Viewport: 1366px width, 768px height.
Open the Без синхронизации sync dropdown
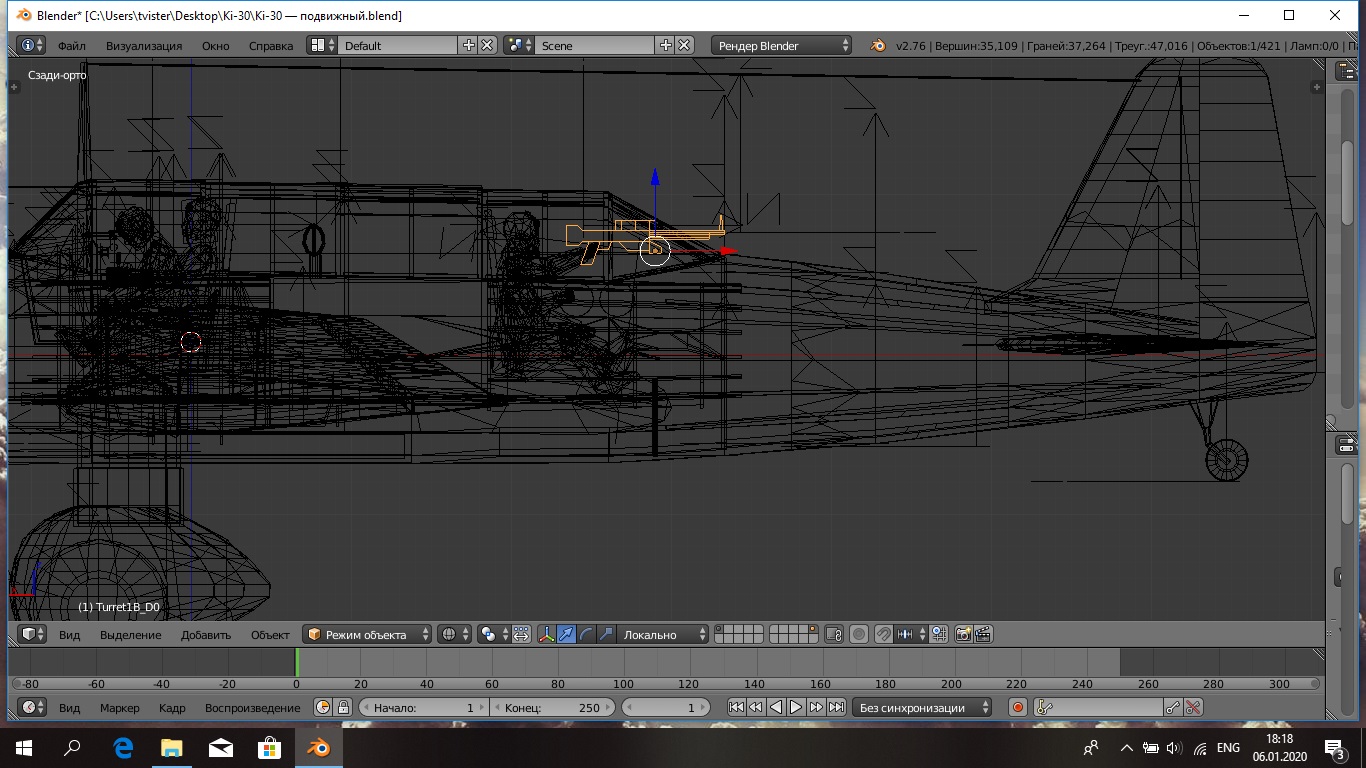click(x=921, y=707)
